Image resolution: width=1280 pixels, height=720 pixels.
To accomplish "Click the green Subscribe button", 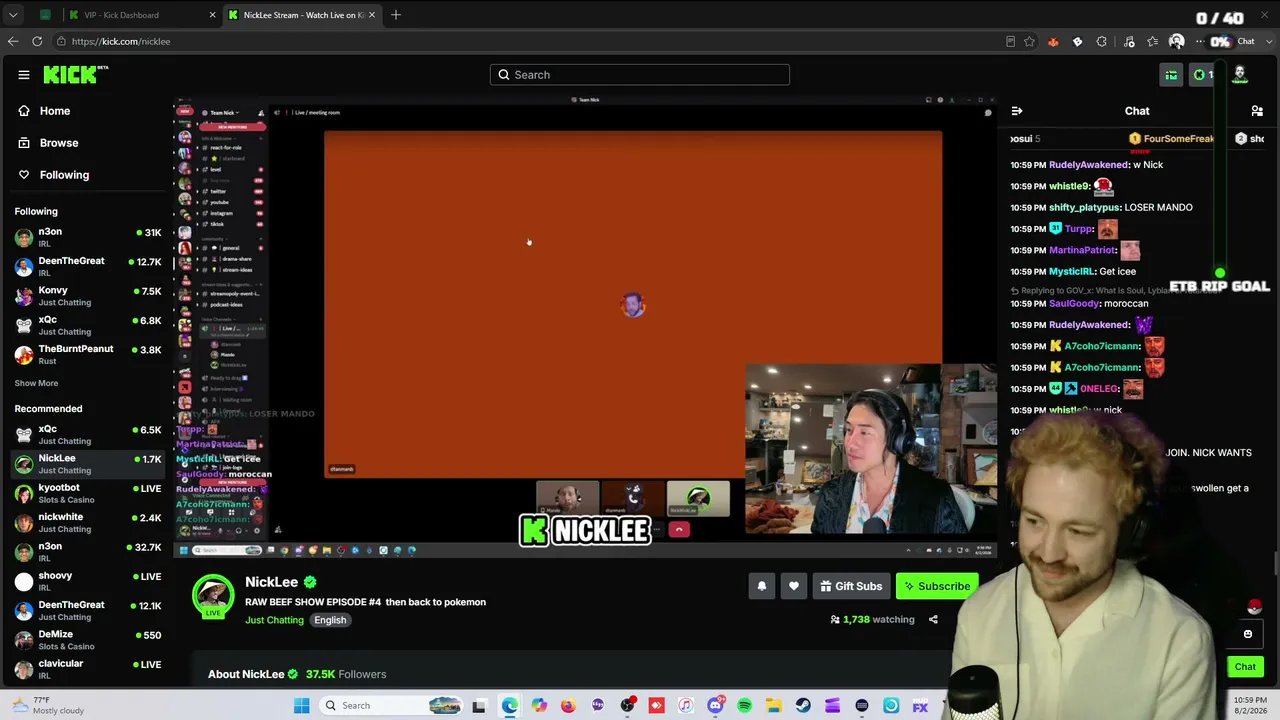I will [x=936, y=586].
